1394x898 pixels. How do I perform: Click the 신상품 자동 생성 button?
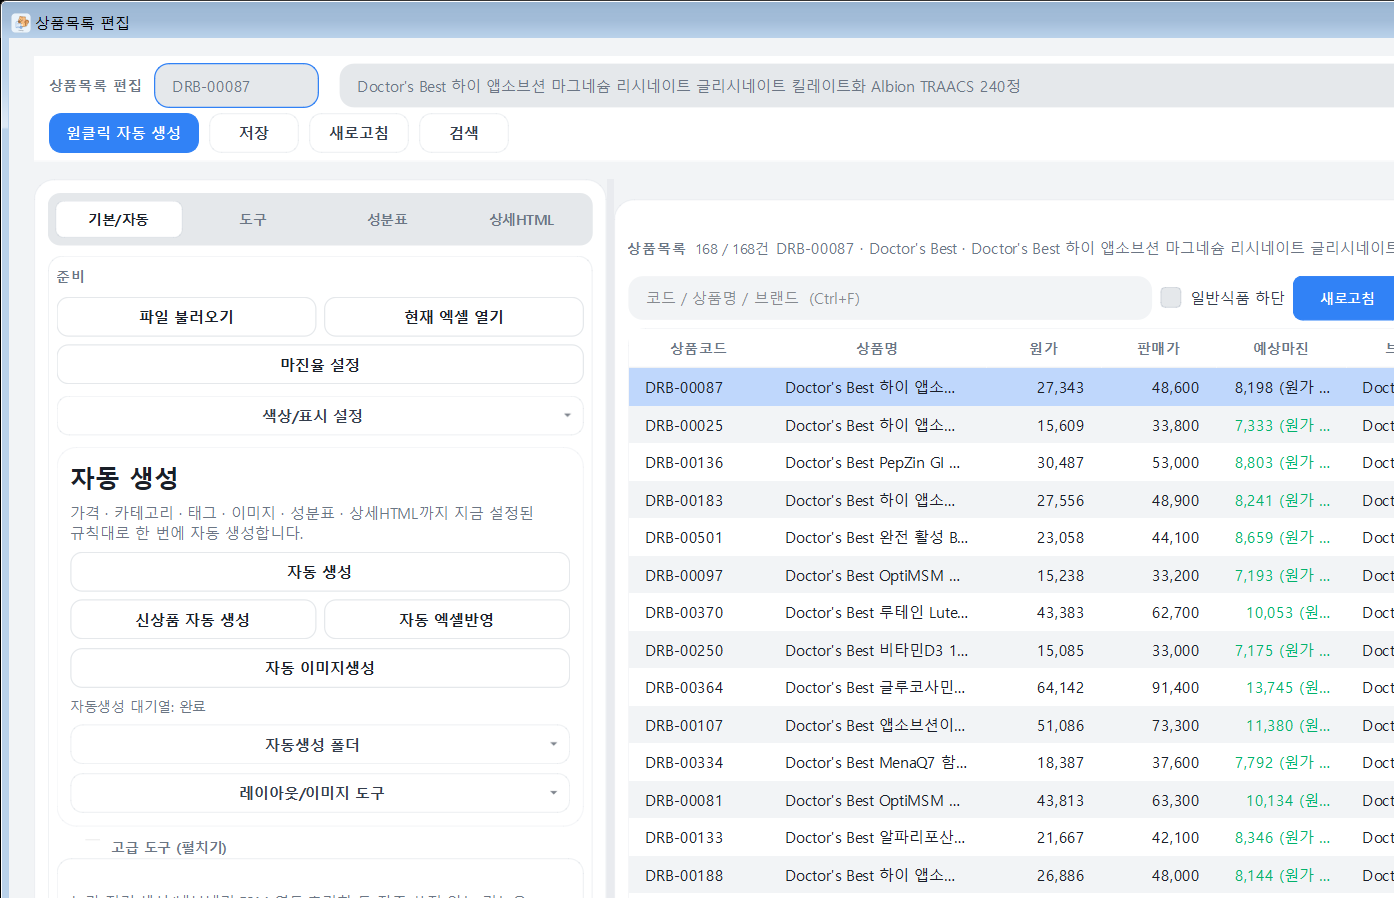[x=193, y=620]
